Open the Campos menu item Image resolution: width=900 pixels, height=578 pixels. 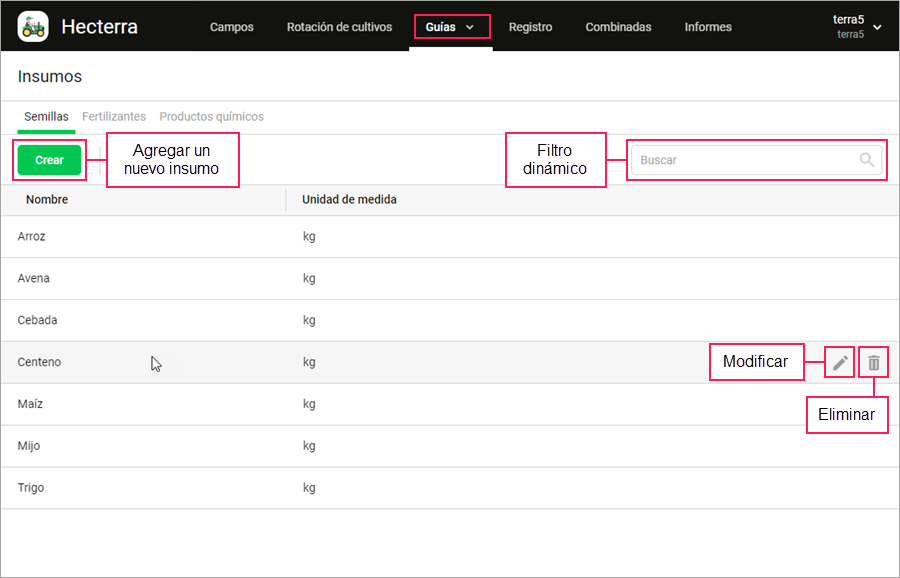pyautogui.click(x=232, y=27)
